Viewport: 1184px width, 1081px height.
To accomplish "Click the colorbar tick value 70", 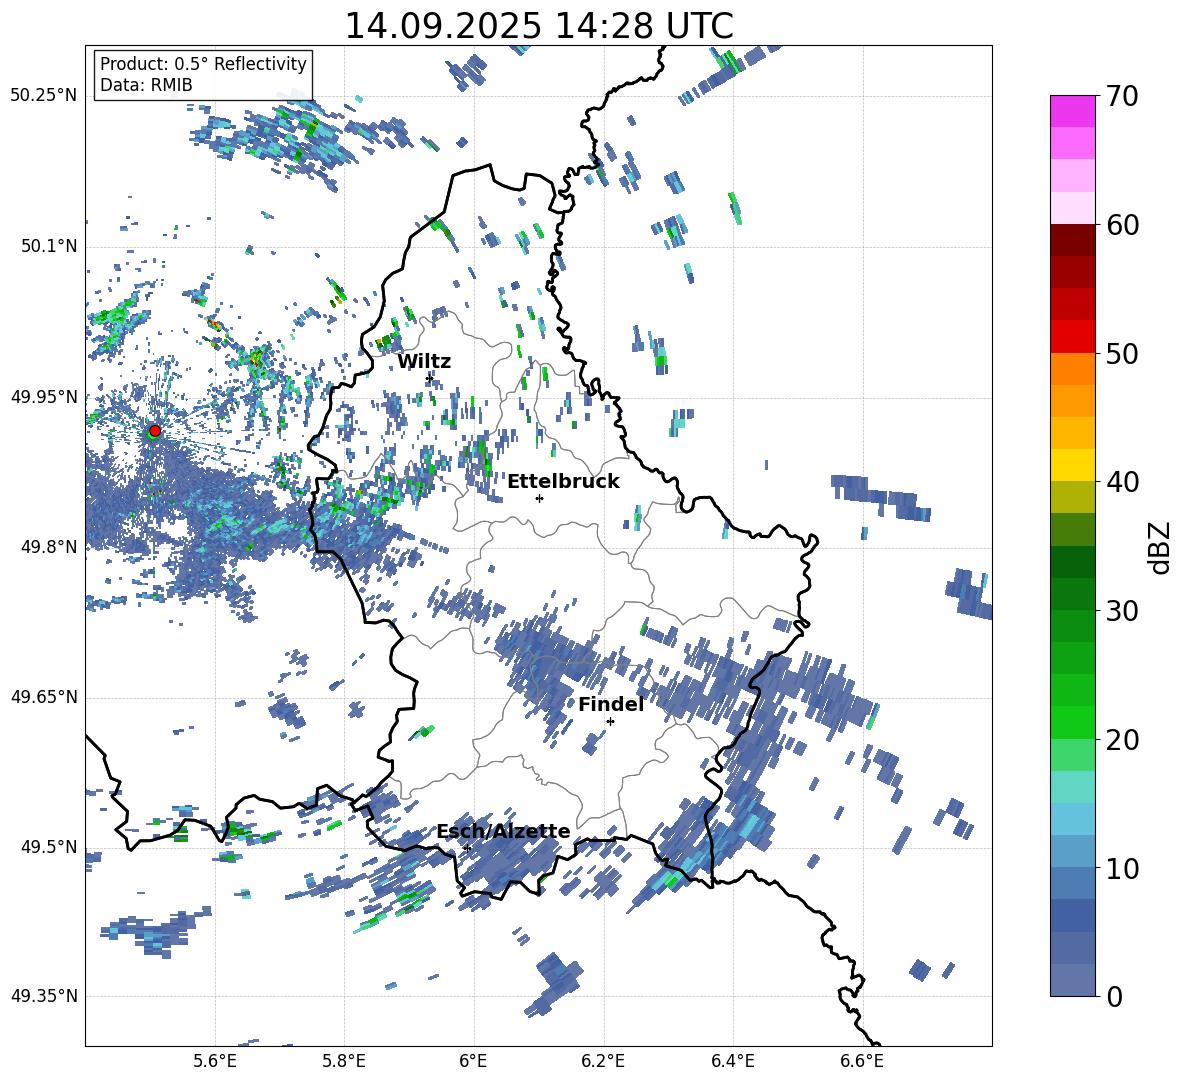I will (x=1122, y=96).
